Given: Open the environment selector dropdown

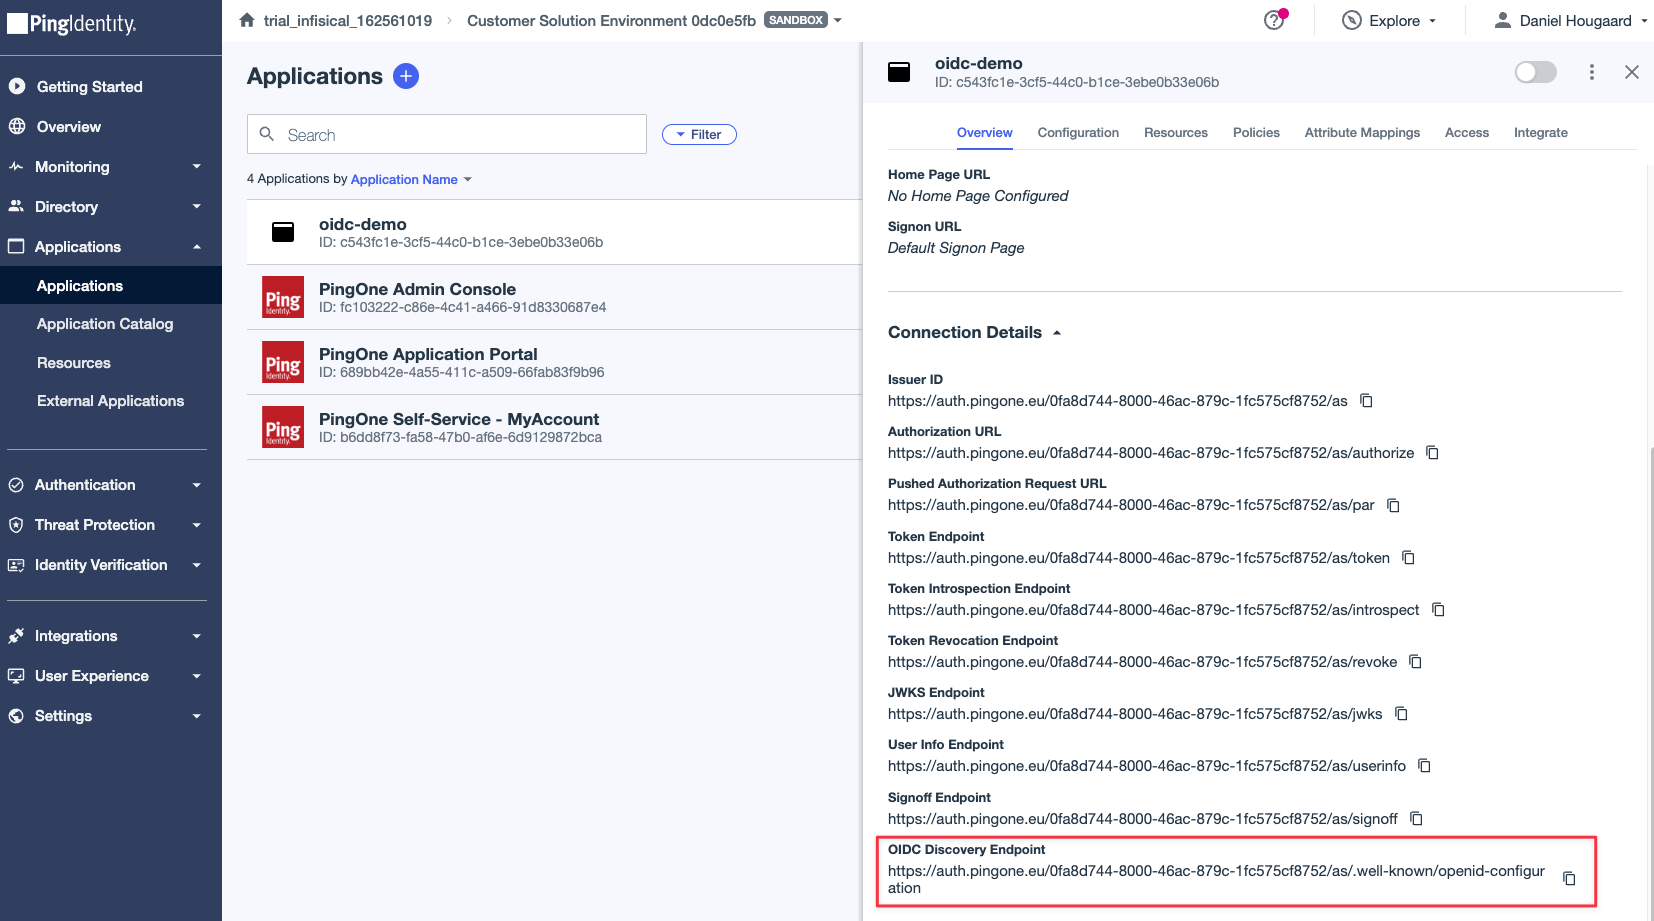Looking at the screenshot, I should [655, 20].
